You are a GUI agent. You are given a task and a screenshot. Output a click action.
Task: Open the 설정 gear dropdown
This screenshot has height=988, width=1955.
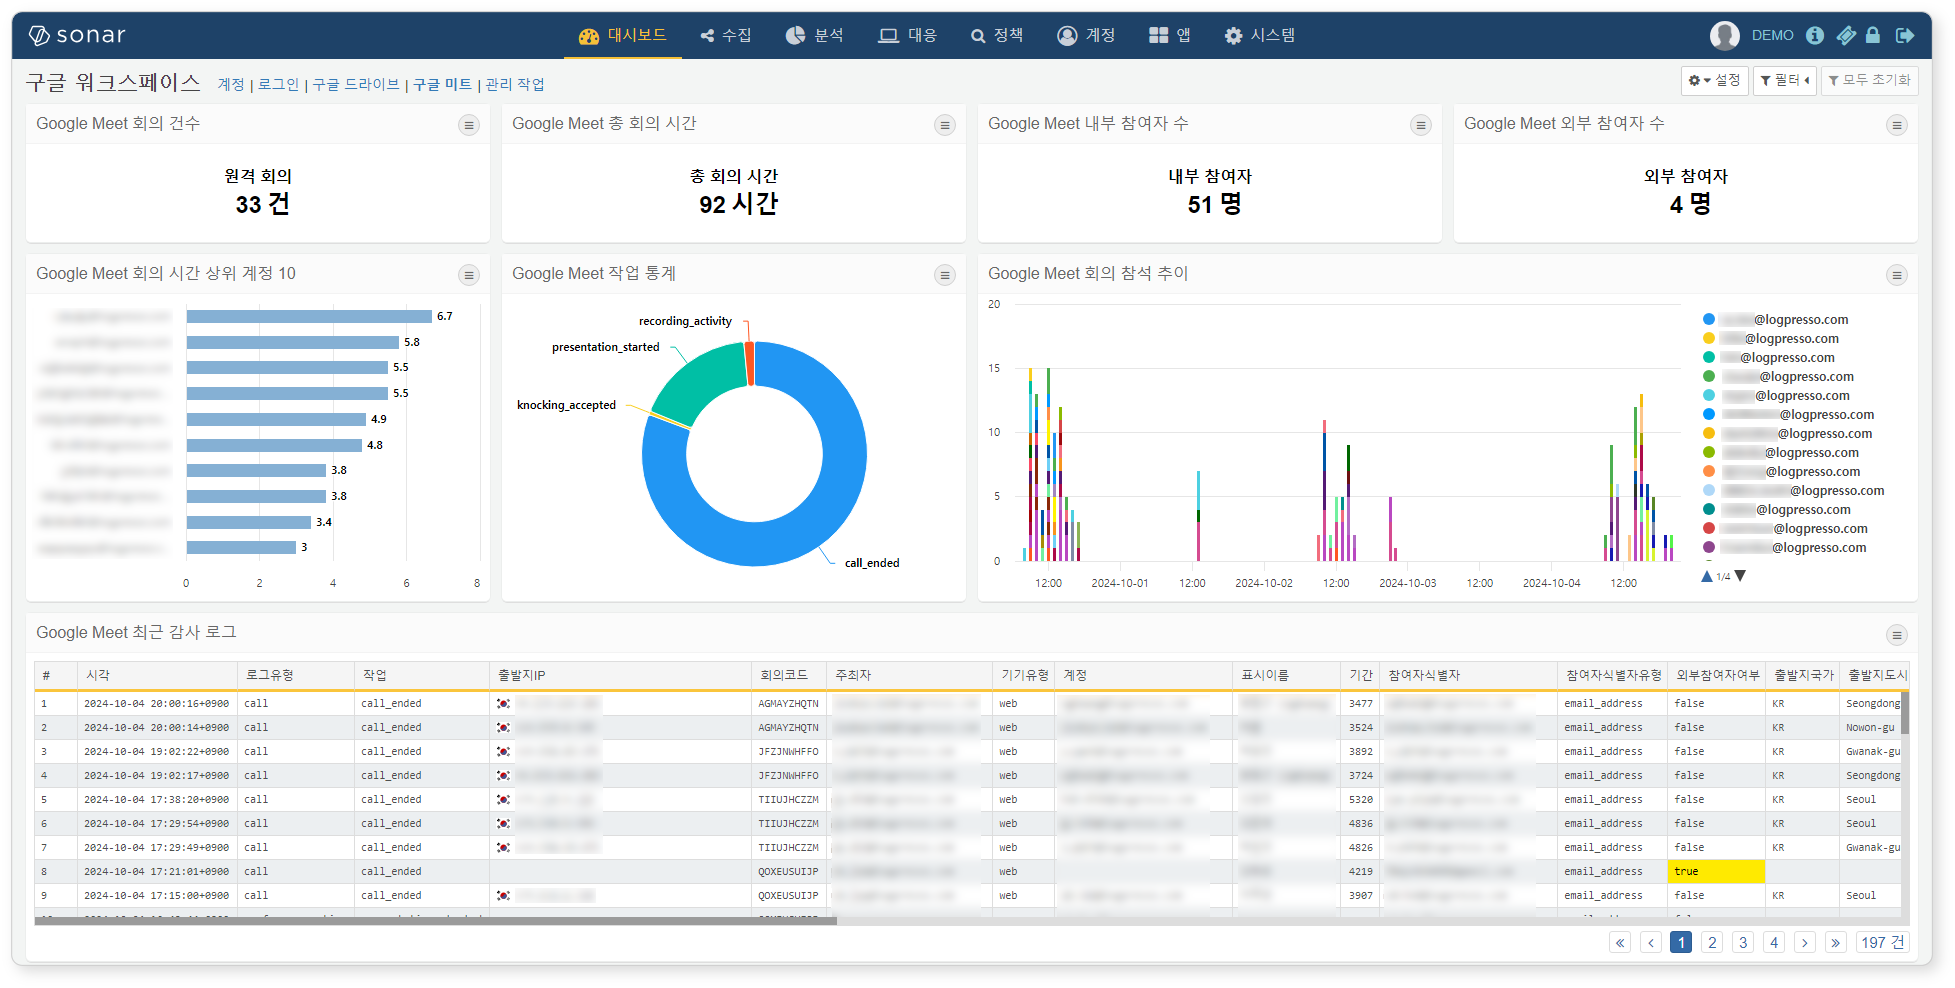1714,80
